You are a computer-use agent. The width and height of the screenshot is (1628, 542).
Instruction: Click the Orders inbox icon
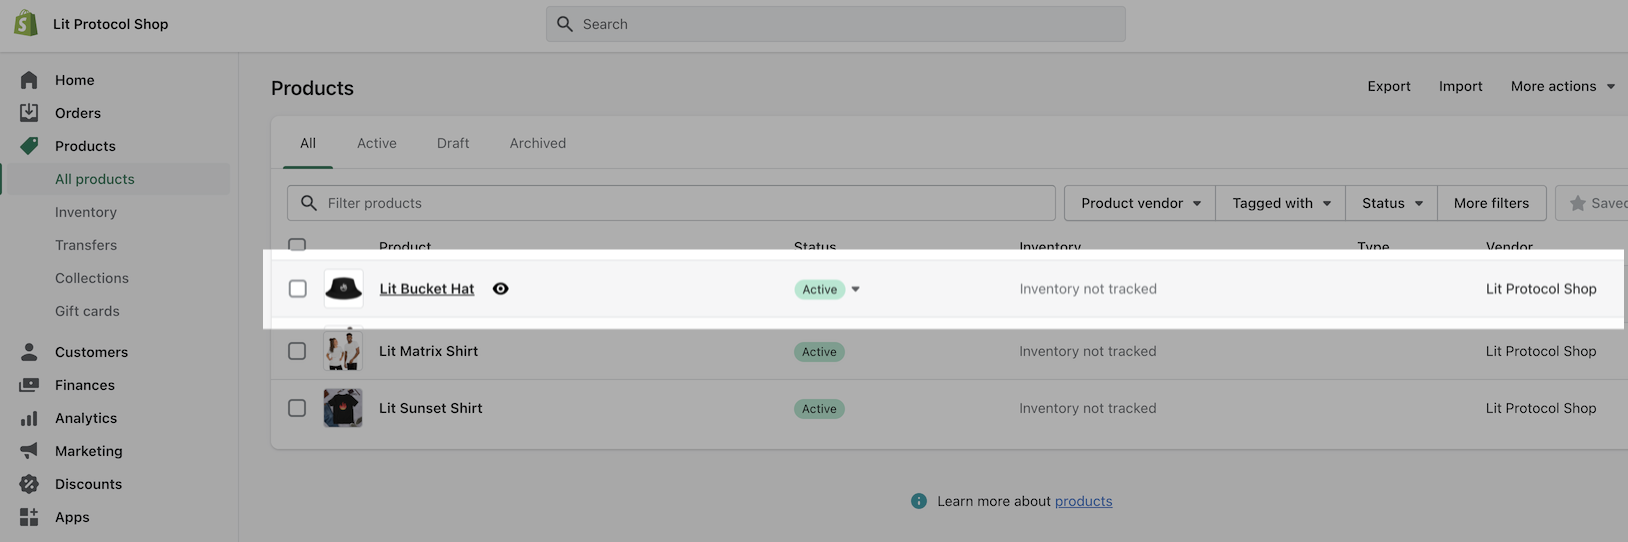pyautogui.click(x=29, y=113)
